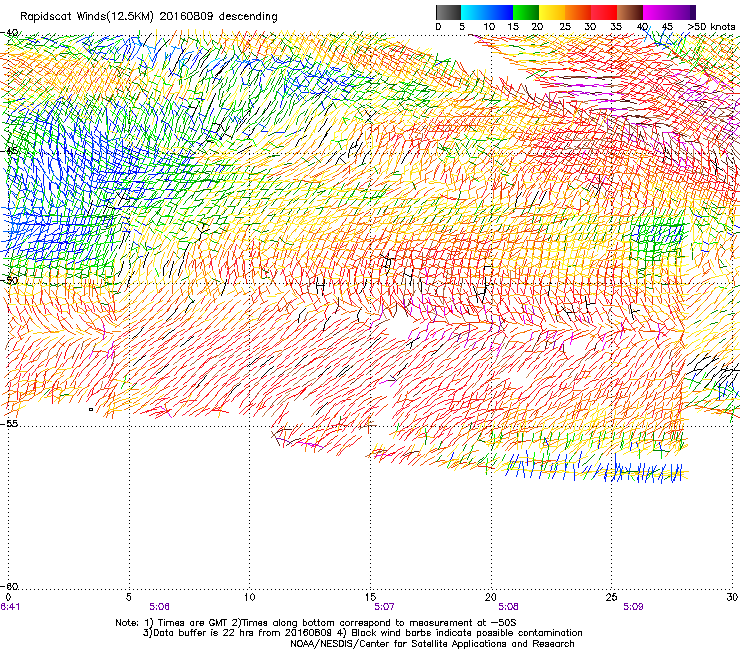Click the magenta 40-45 knots legend swatch
This screenshot has width=740, height=650.
point(656,12)
